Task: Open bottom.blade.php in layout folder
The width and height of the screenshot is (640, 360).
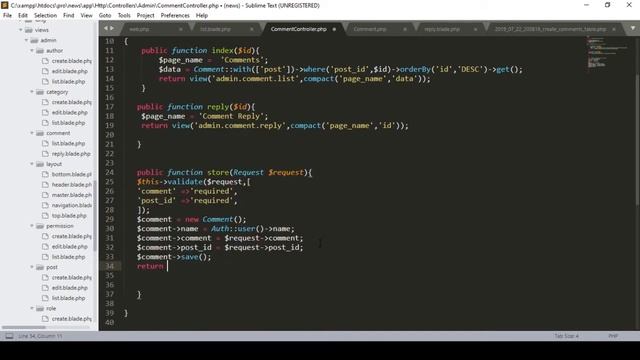Action: [x=71, y=174]
